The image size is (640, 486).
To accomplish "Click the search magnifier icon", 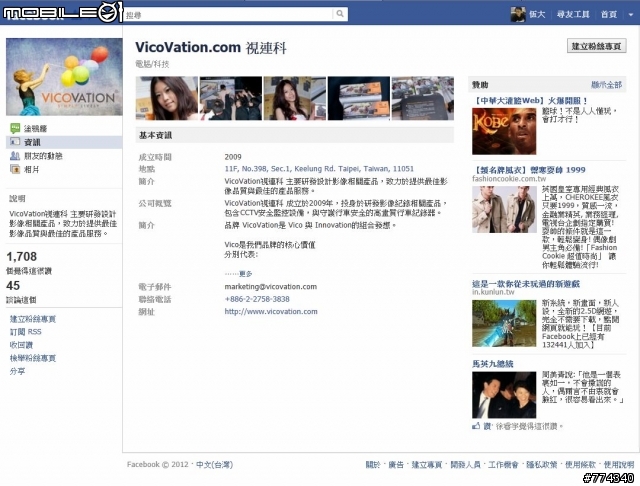I will coord(340,14).
